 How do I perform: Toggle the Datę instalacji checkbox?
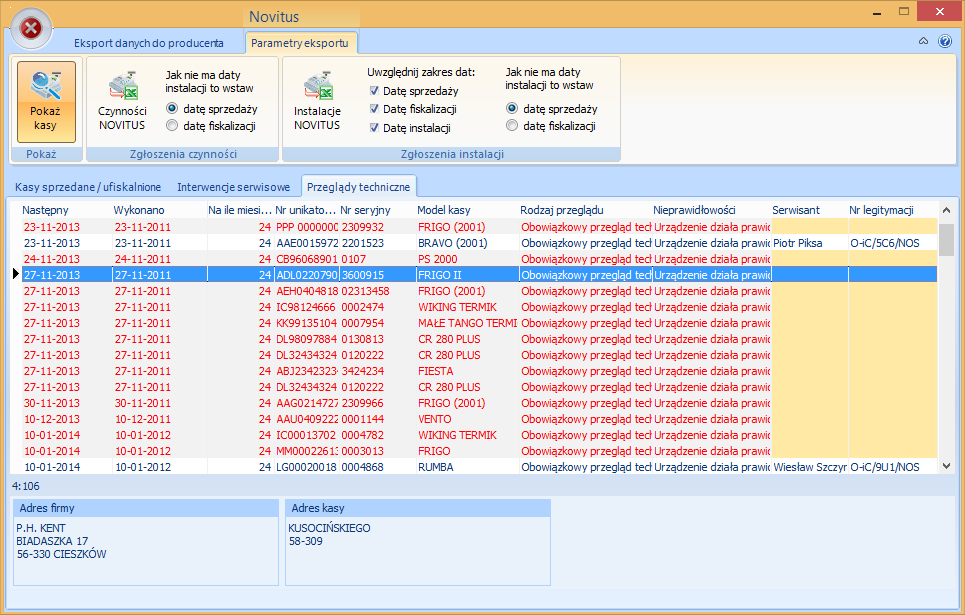click(x=374, y=127)
